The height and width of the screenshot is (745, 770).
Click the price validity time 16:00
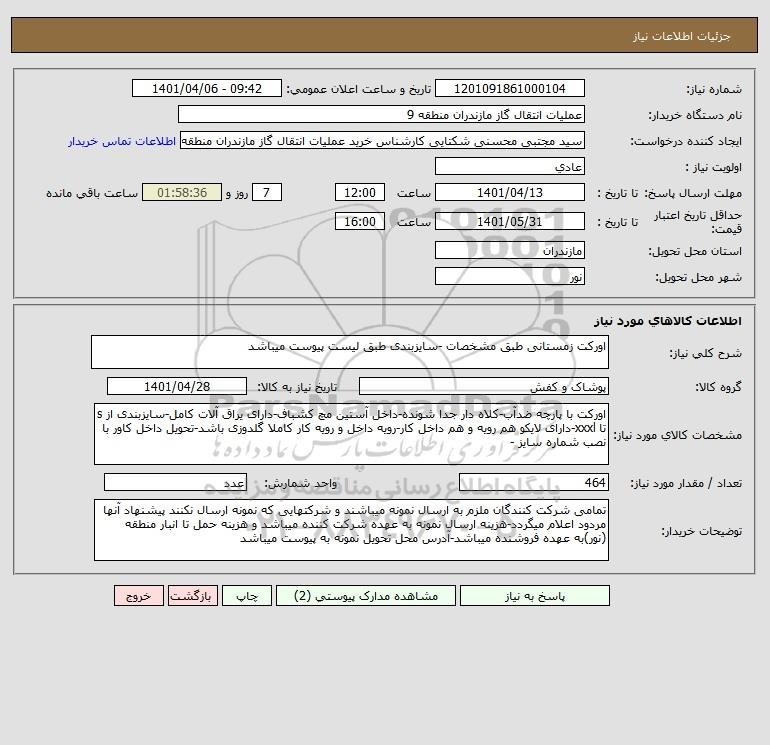[x=360, y=221]
